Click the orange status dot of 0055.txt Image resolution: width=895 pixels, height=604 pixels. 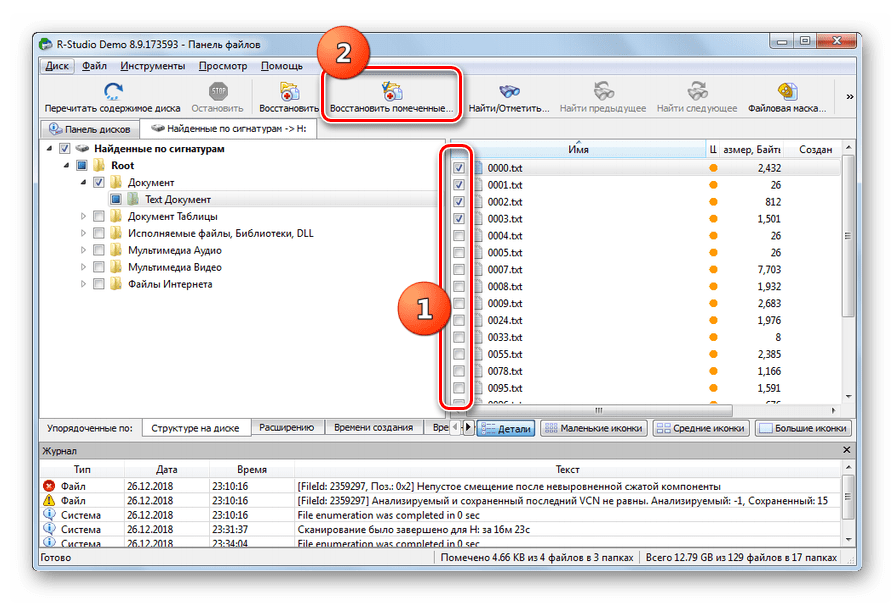coord(713,354)
